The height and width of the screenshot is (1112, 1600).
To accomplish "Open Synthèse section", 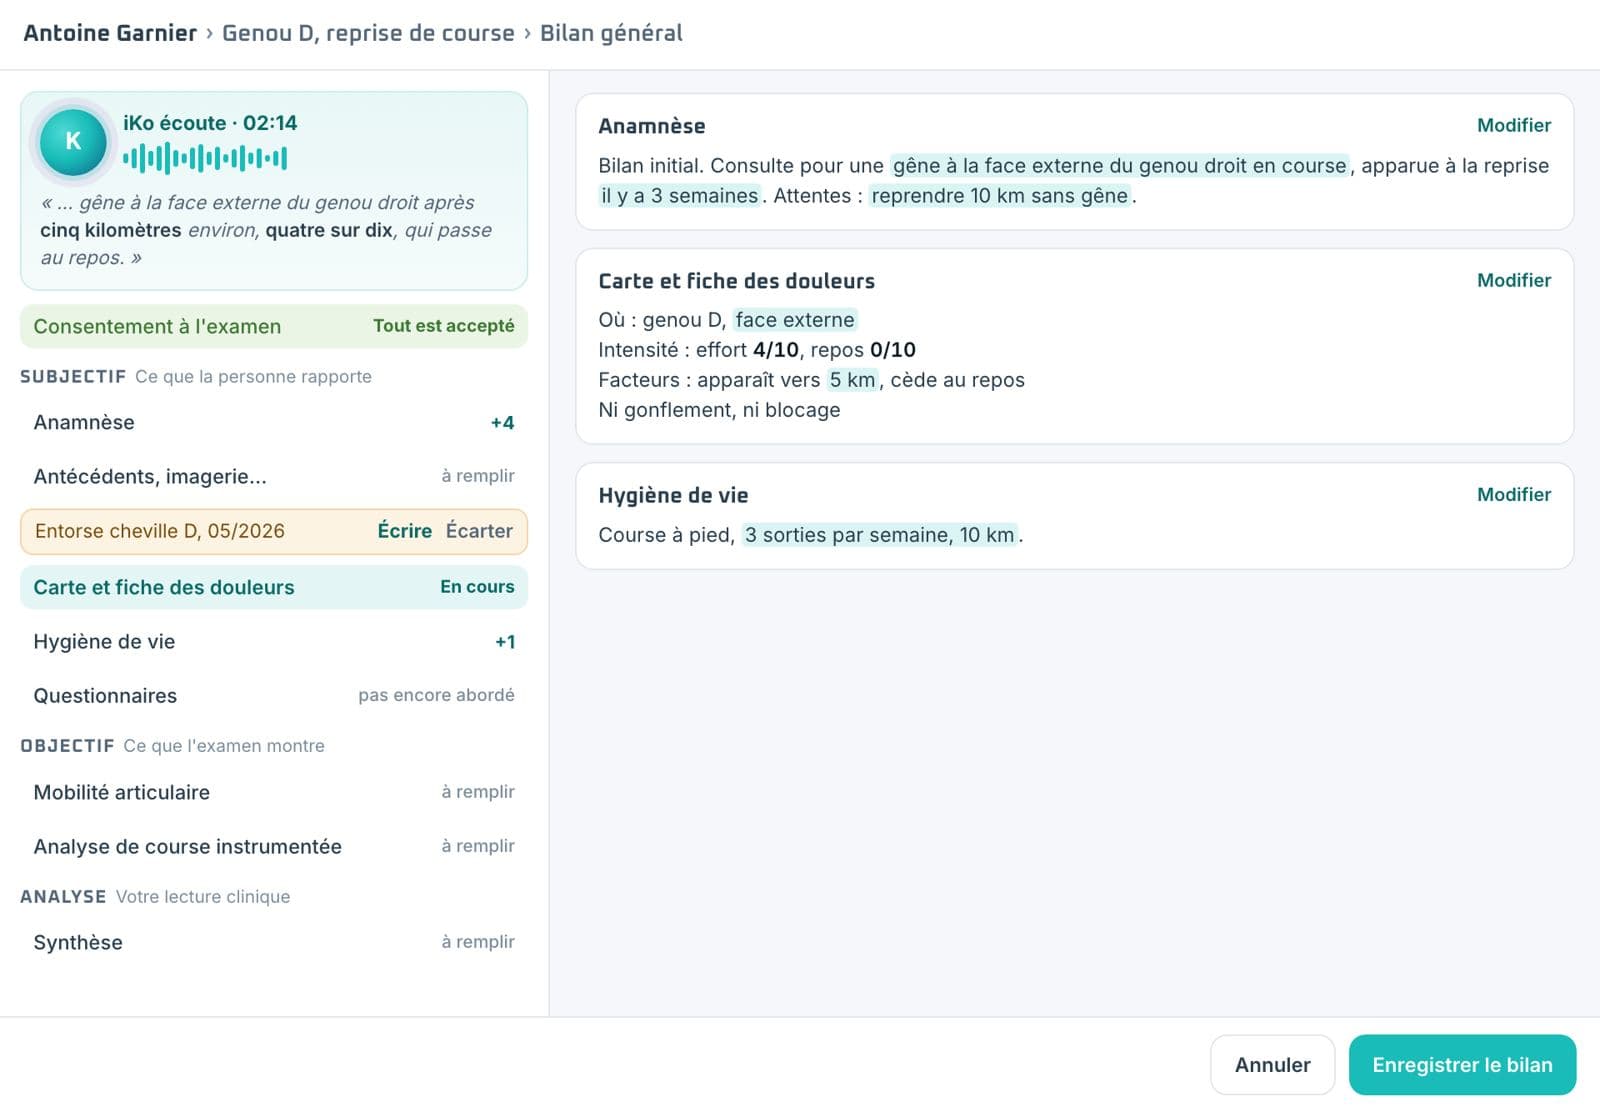I will pyautogui.click(x=274, y=942).
